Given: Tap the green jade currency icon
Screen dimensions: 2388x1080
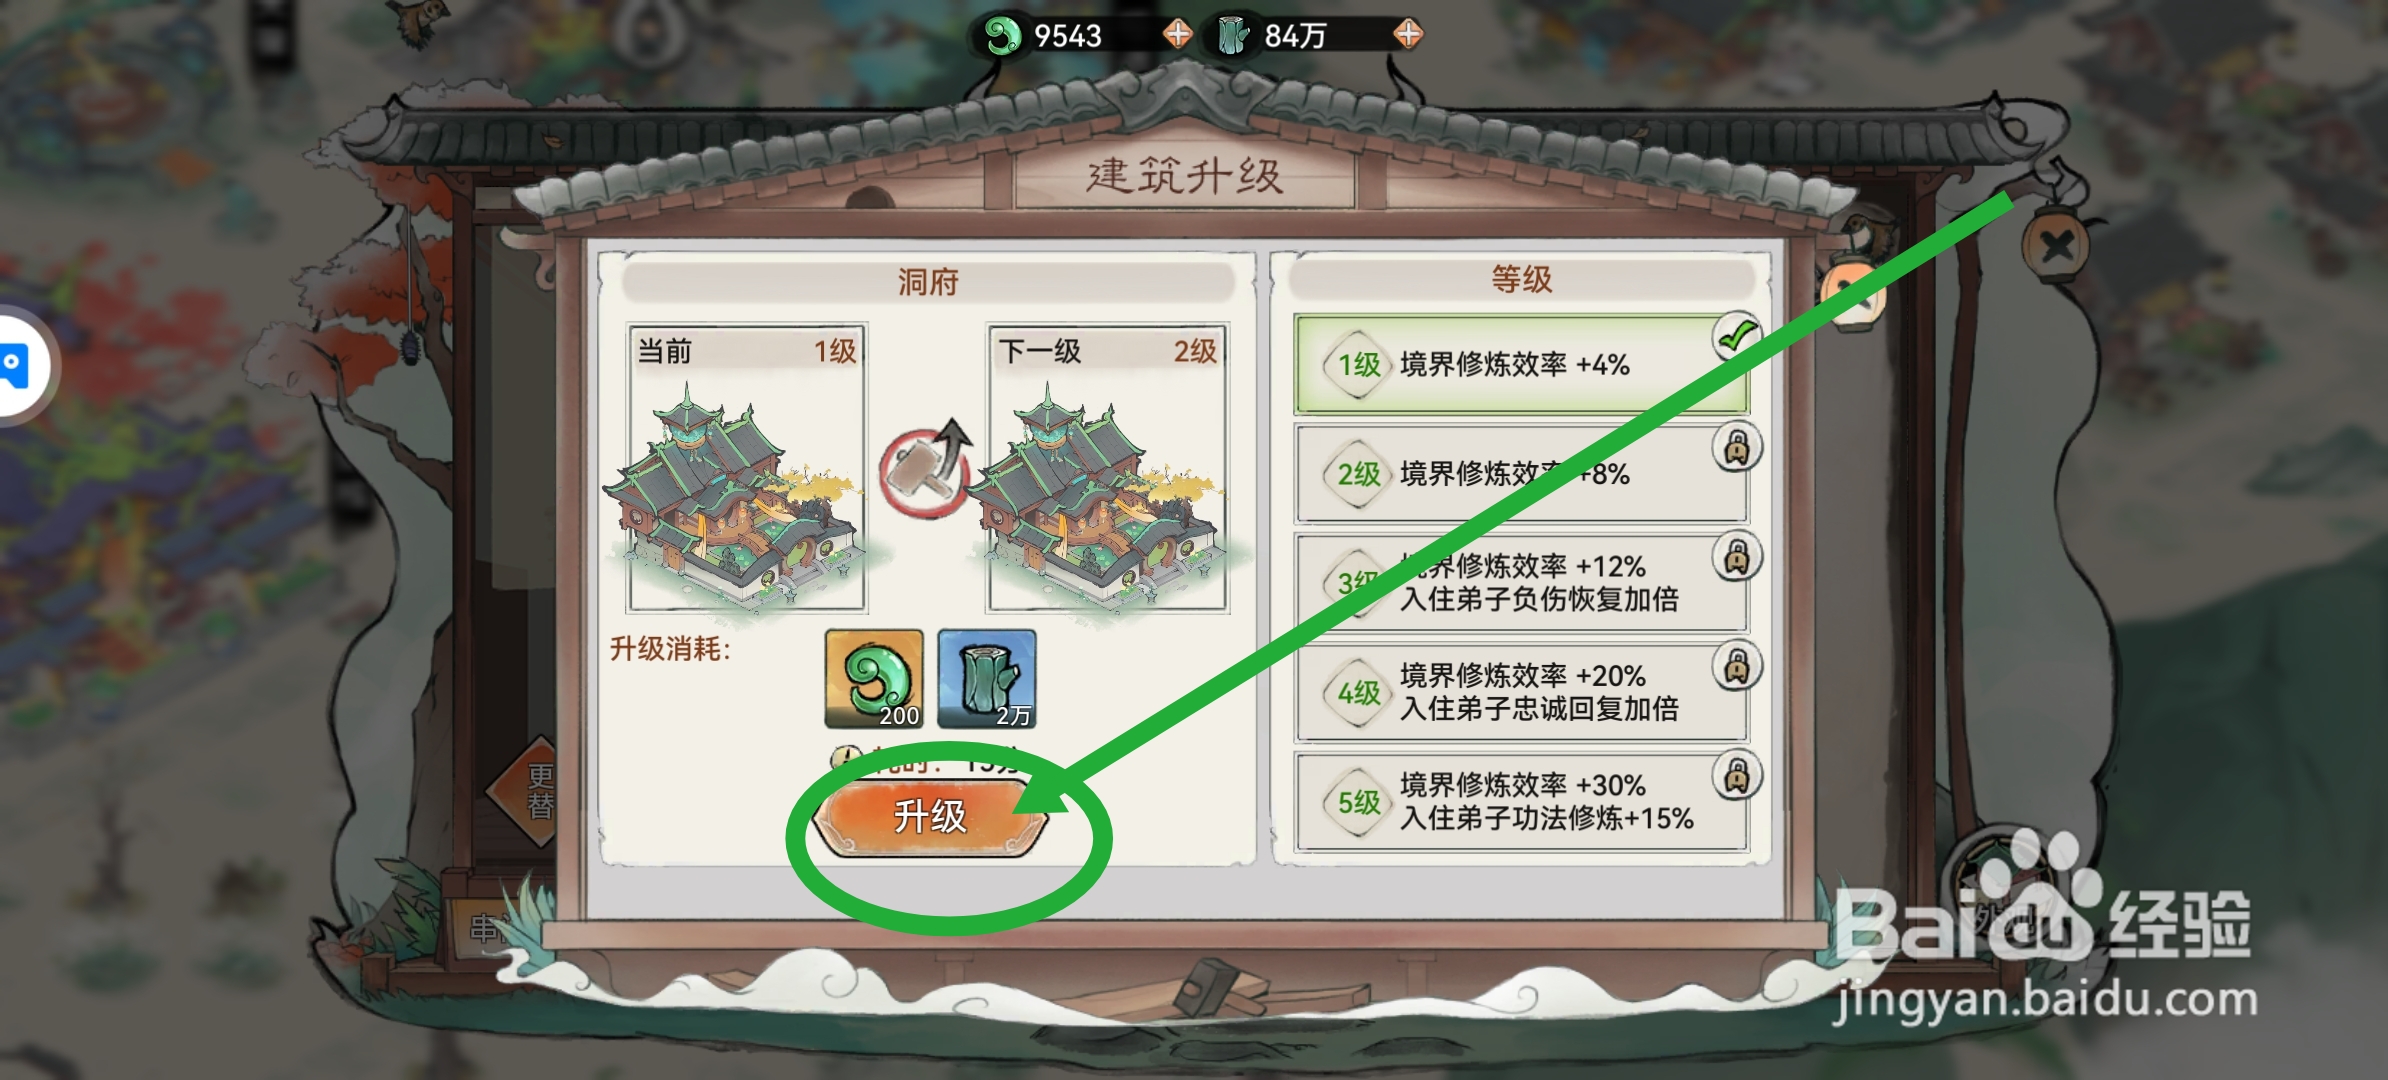Looking at the screenshot, I should (1001, 36).
